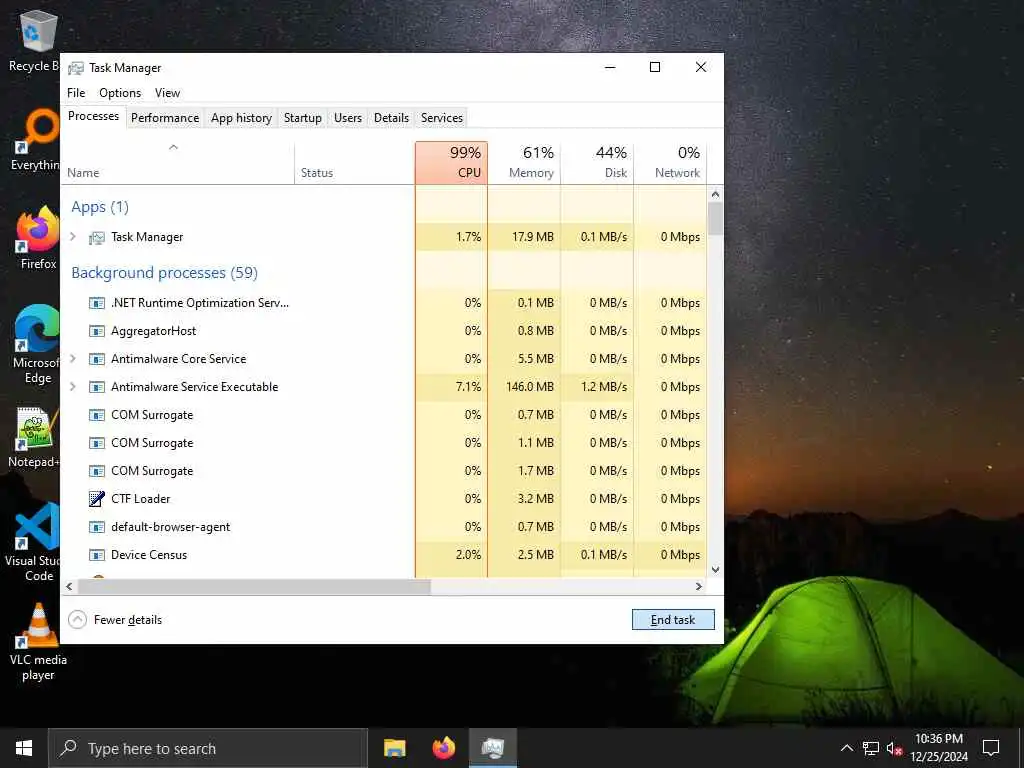Image resolution: width=1024 pixels, height=768 pixels.
Task: Click the taskbar search box
Action: 208,748
